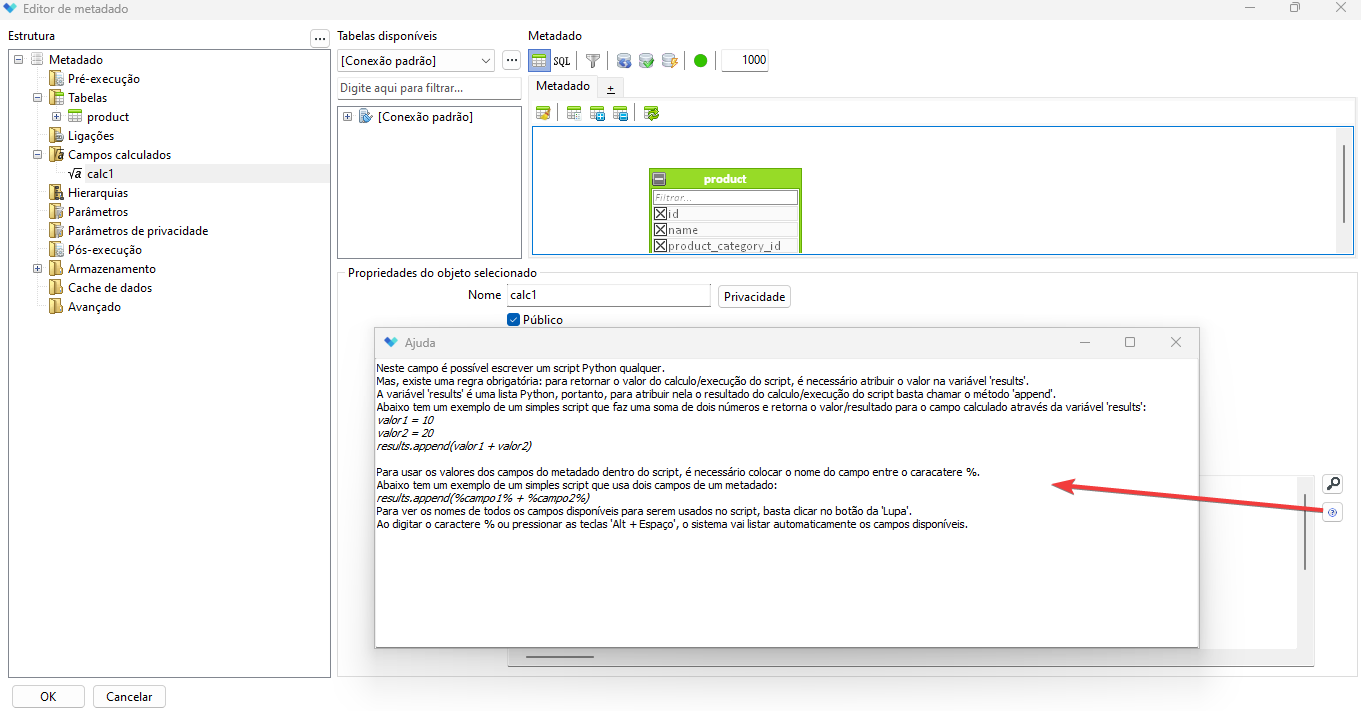Select calc1 in the structure tree

tap(100, 174)
